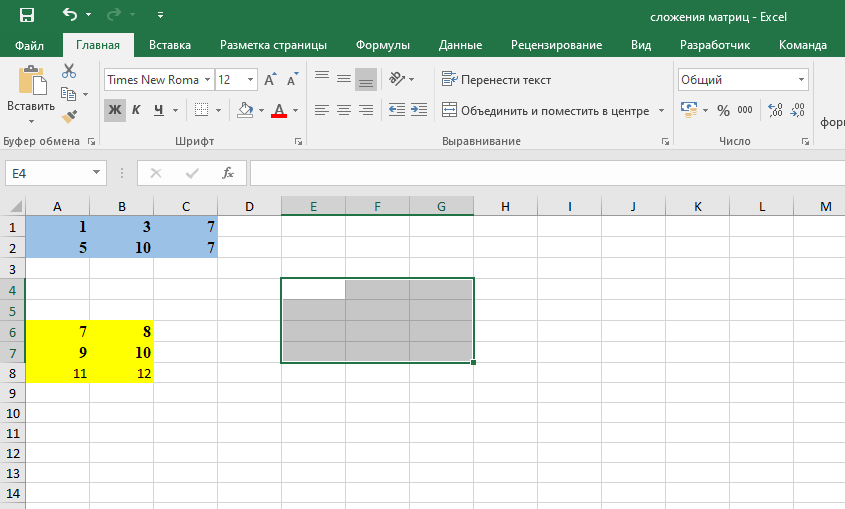Apply the 000 thousands separator format
The image size is (845, 509).
click(x=745, y=110)
